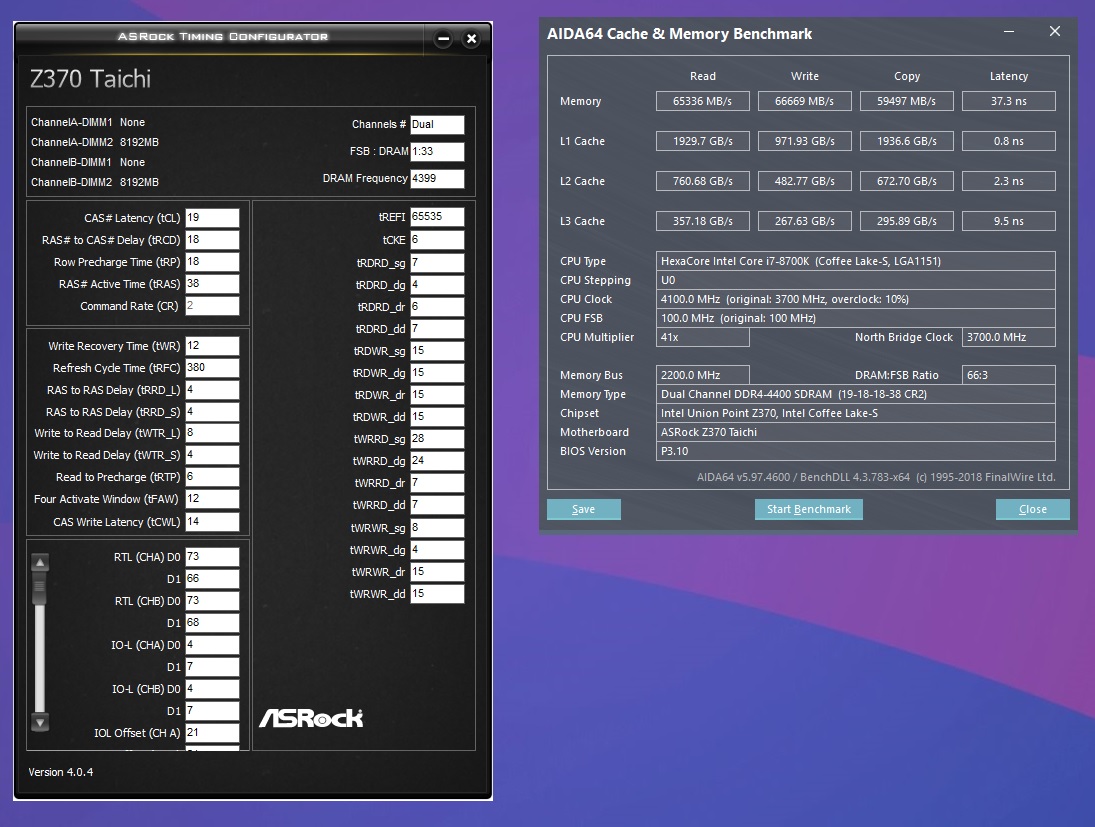The height and width of the screenshot is (827, 1095).
Task: Click the Read to Precharge (tRTP) field
Action: [x=212, y=477]
